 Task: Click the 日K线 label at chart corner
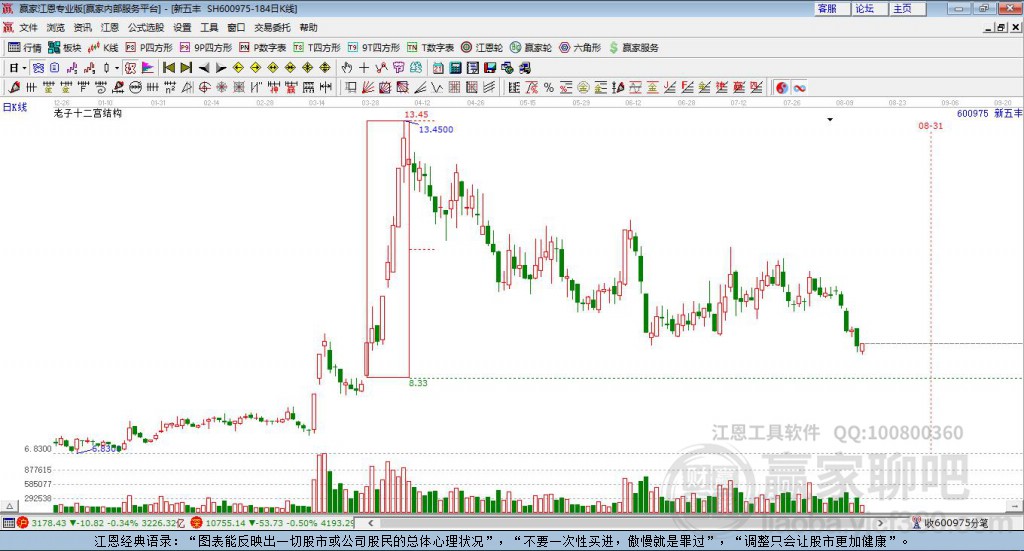14,107
